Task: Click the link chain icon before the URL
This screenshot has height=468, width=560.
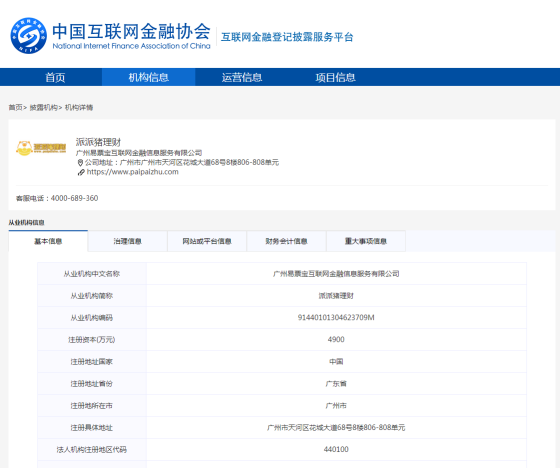Action: [81, 173]
